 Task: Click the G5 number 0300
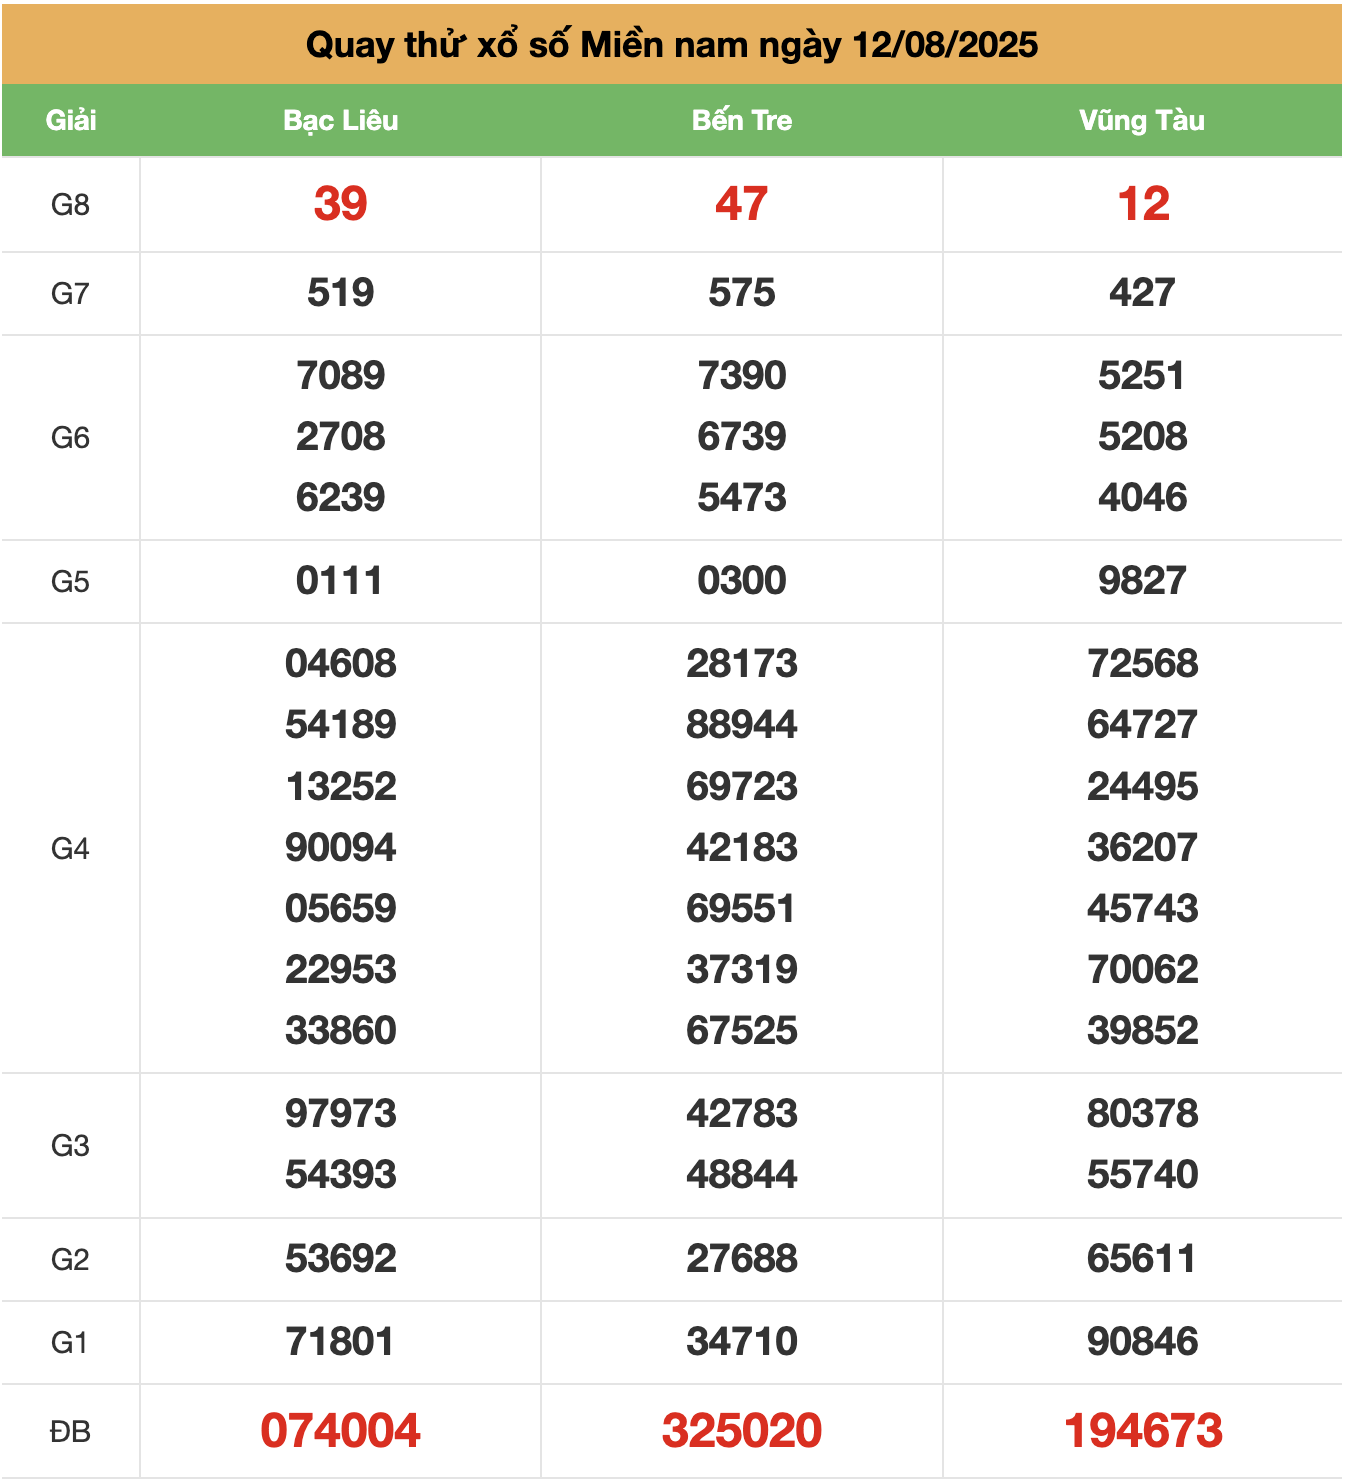[742, 581]
